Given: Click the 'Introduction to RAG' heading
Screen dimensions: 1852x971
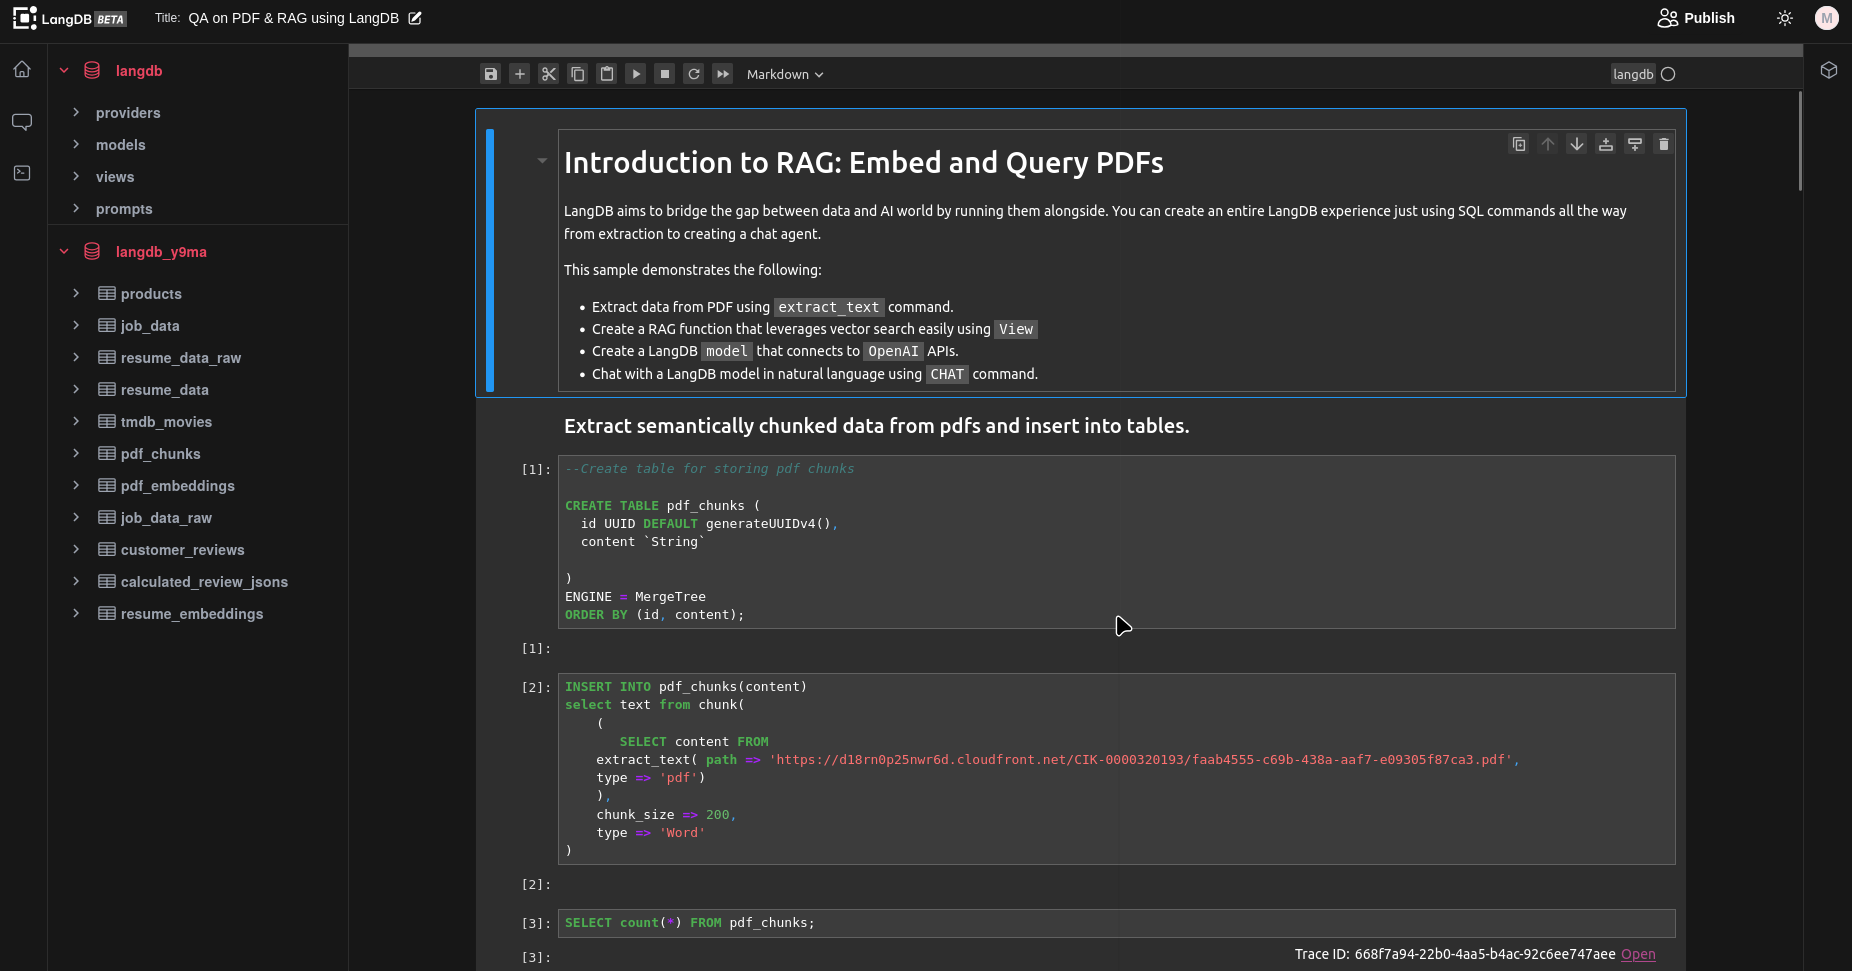Looking at the screenshot, I should pos(864,163).
